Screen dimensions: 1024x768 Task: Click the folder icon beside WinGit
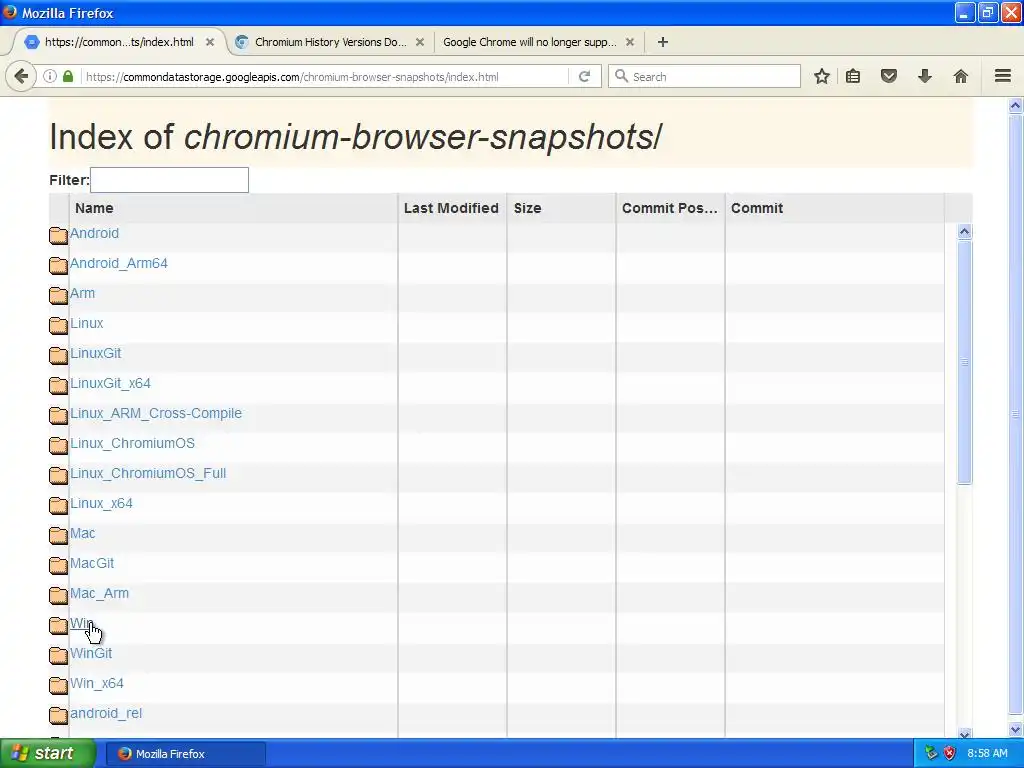[x=58, y=655]
